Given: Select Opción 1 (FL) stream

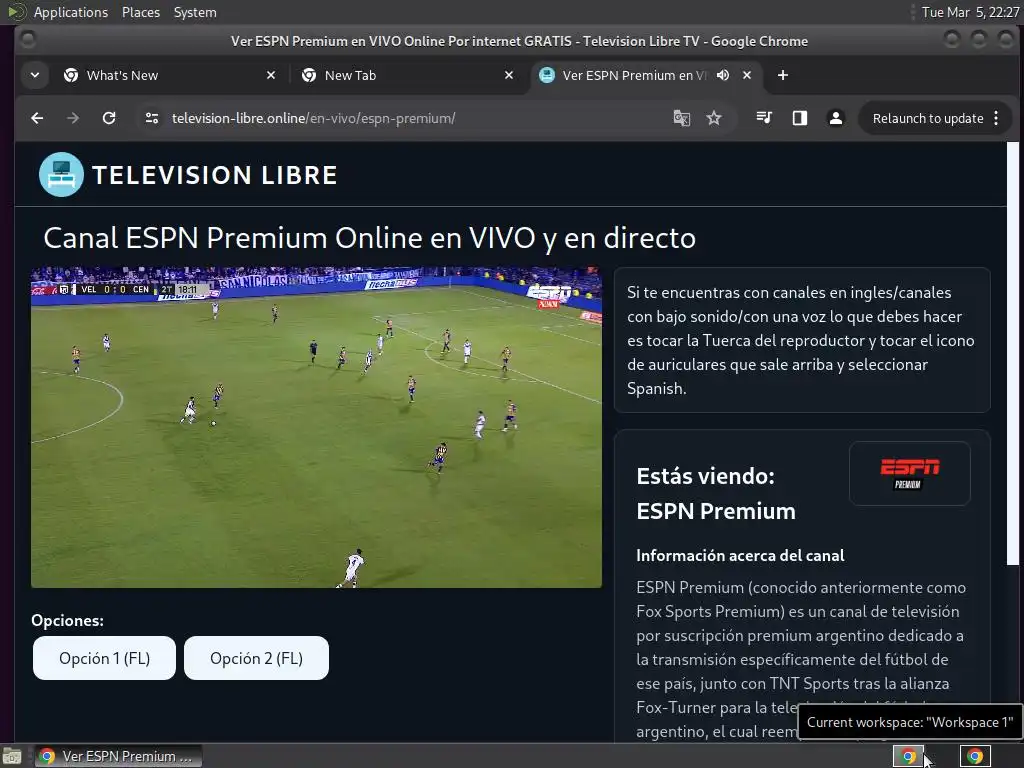Looking at the screenshot, I should pos(104,658).
